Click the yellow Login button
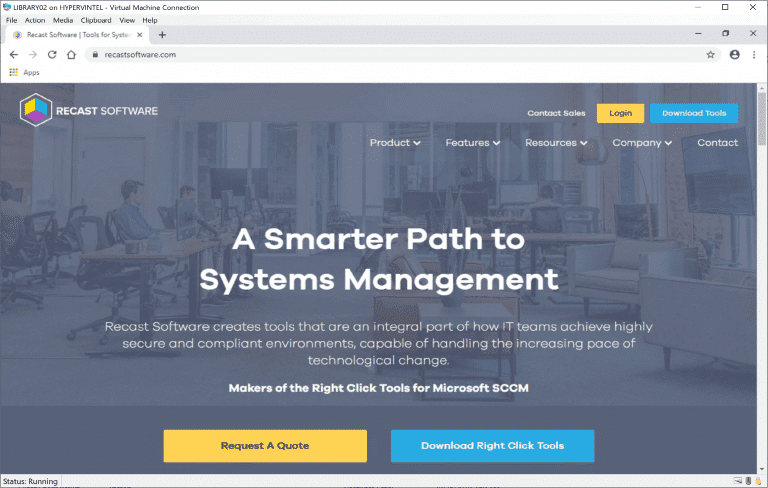 pyautogui.click(x=620, y=113)
